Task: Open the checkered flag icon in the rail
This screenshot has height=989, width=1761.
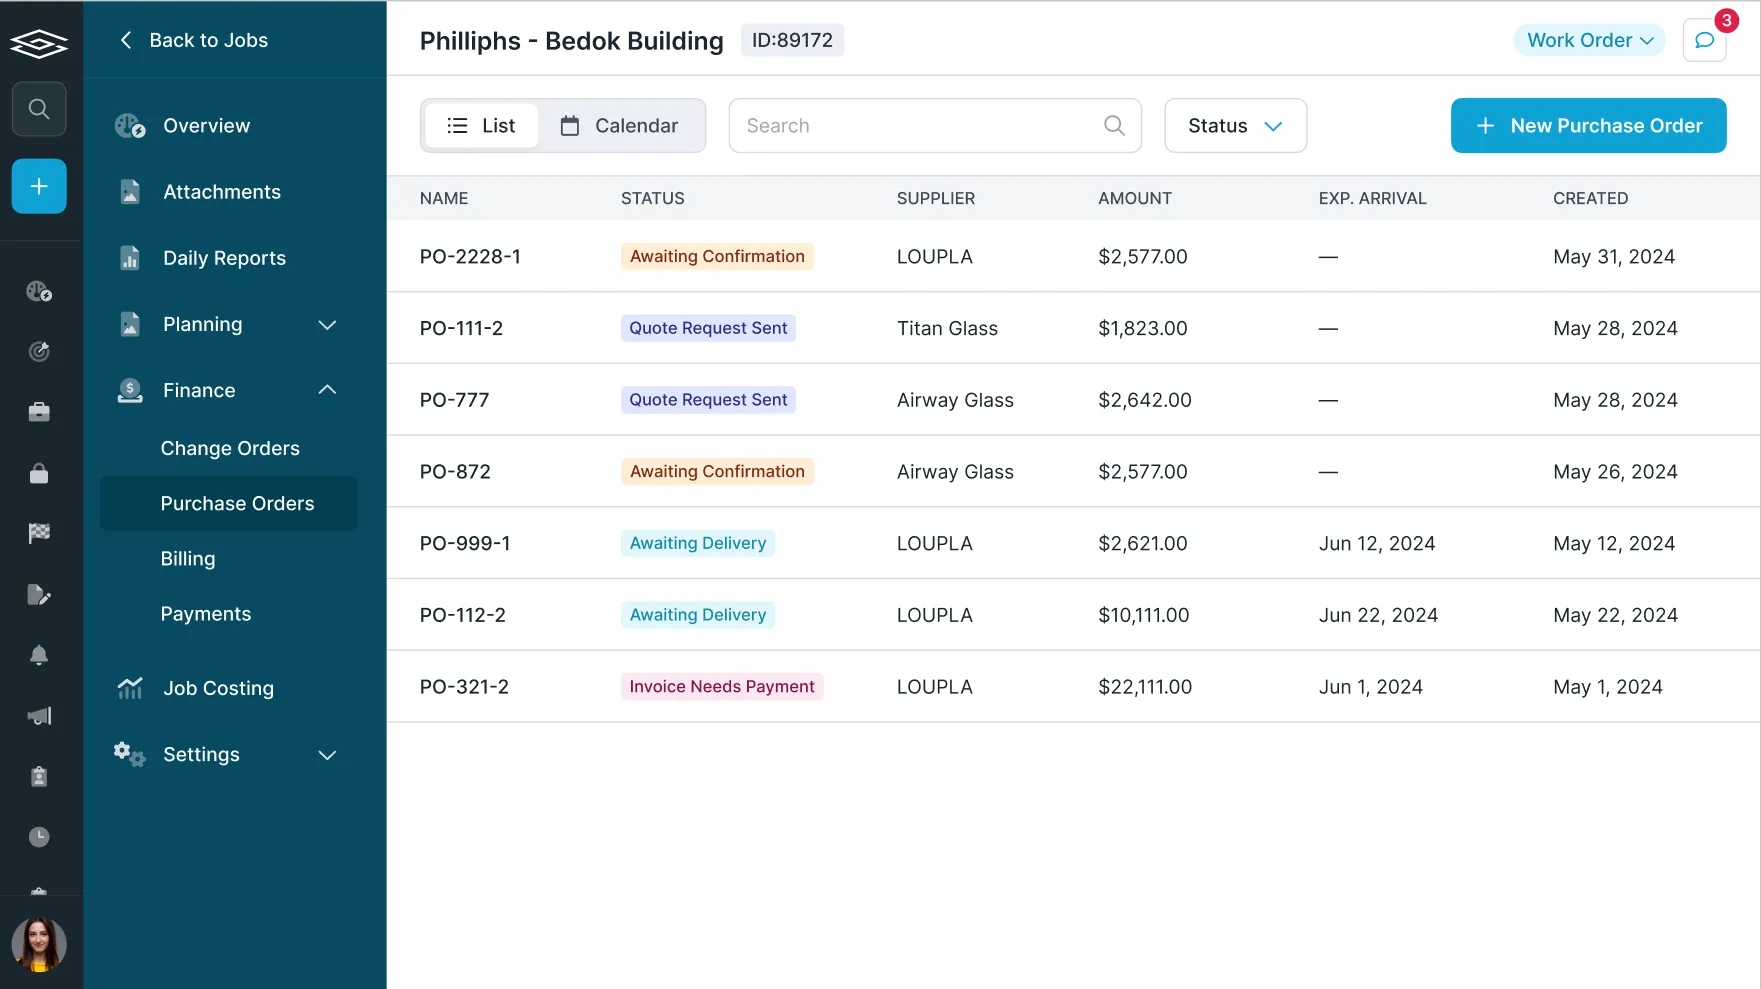Action: pos(39,533)
